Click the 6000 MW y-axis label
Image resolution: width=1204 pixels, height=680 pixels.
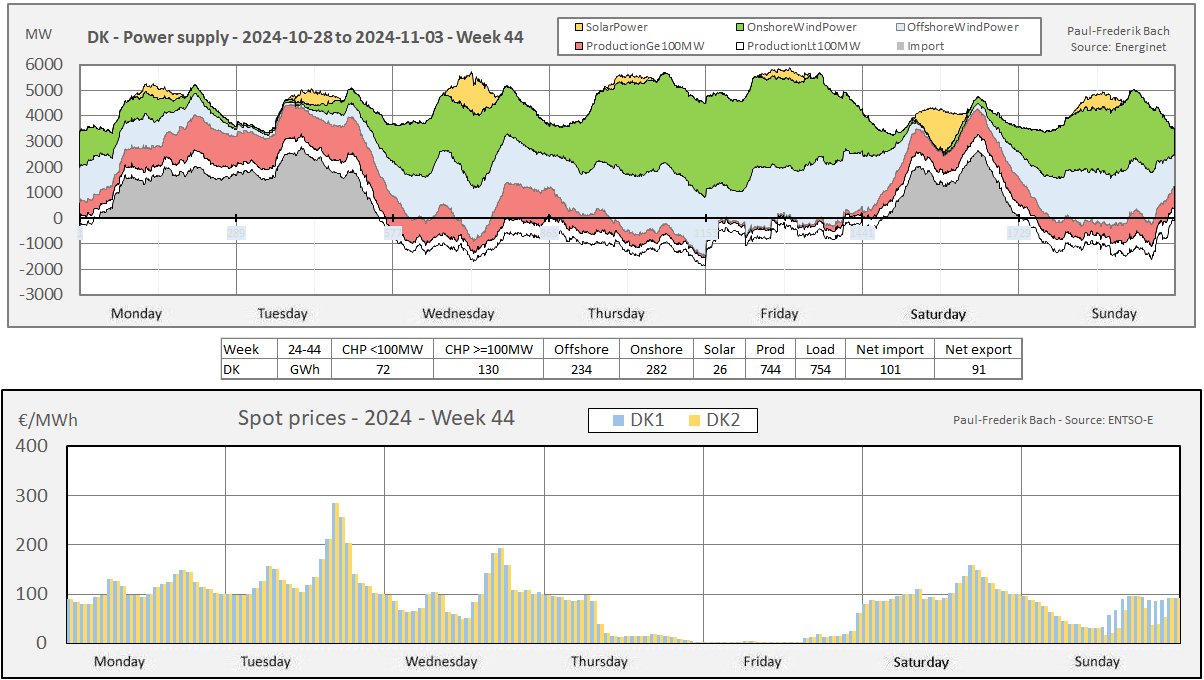click(x=42, y=65)
